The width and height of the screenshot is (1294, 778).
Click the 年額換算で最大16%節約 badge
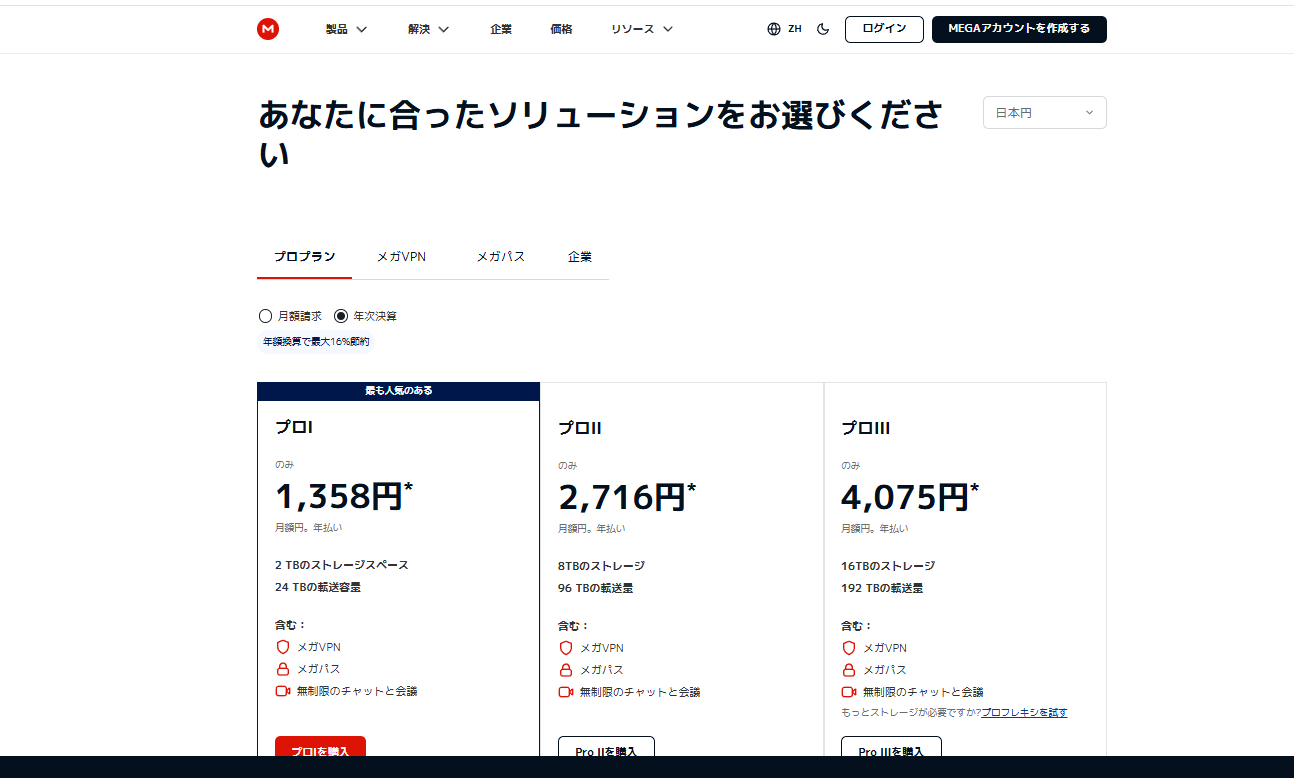[x=316, y=342]
